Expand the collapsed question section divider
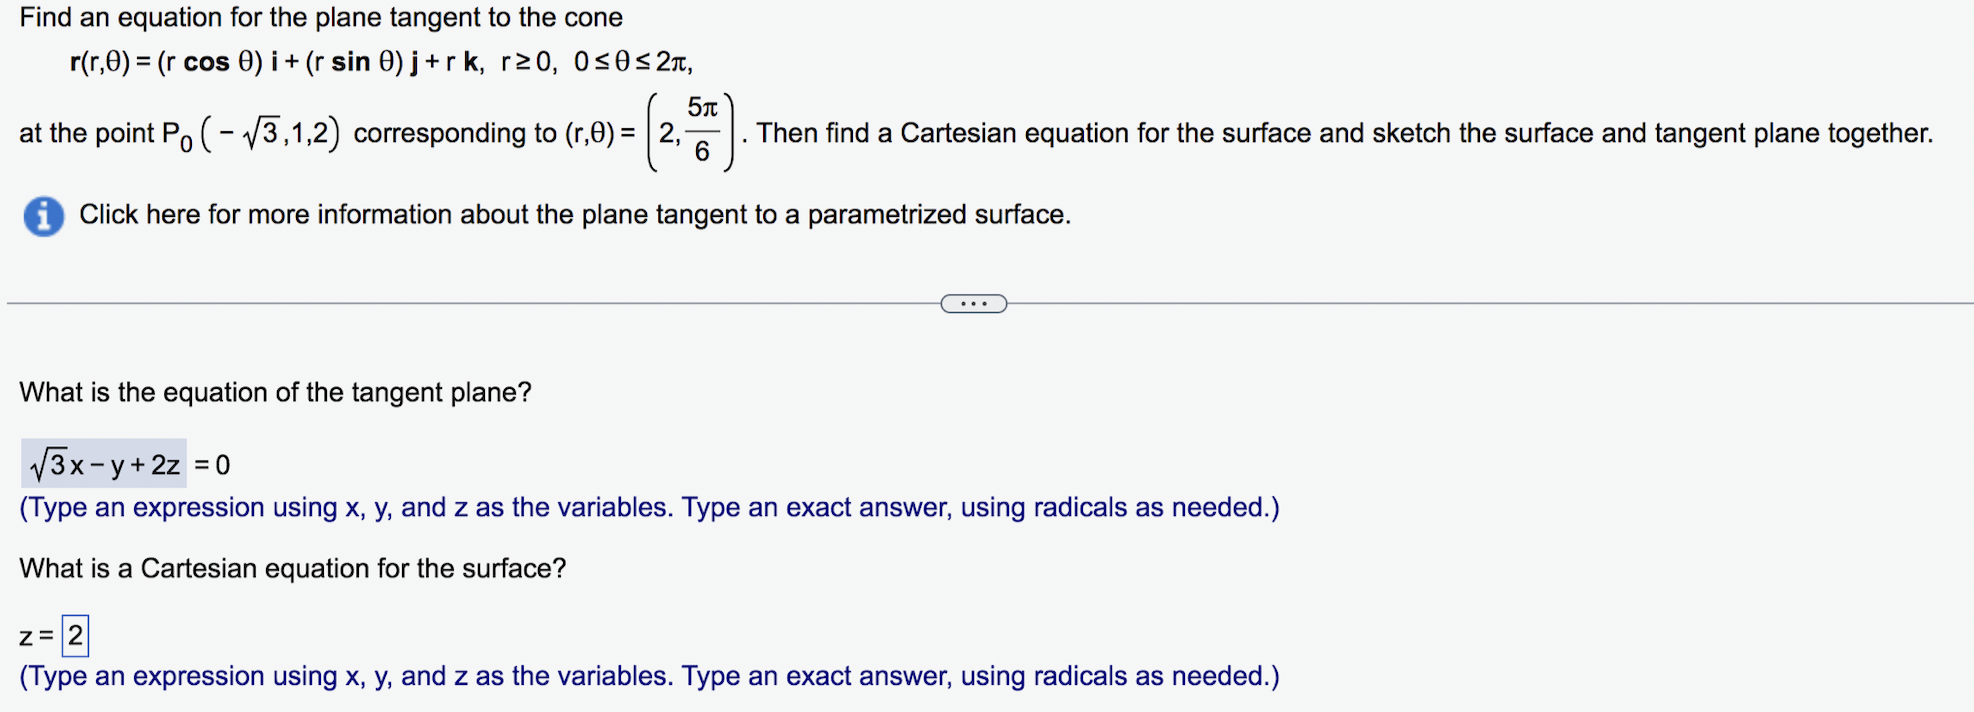This screenshot has width=1974, height=712. point(973,303)
